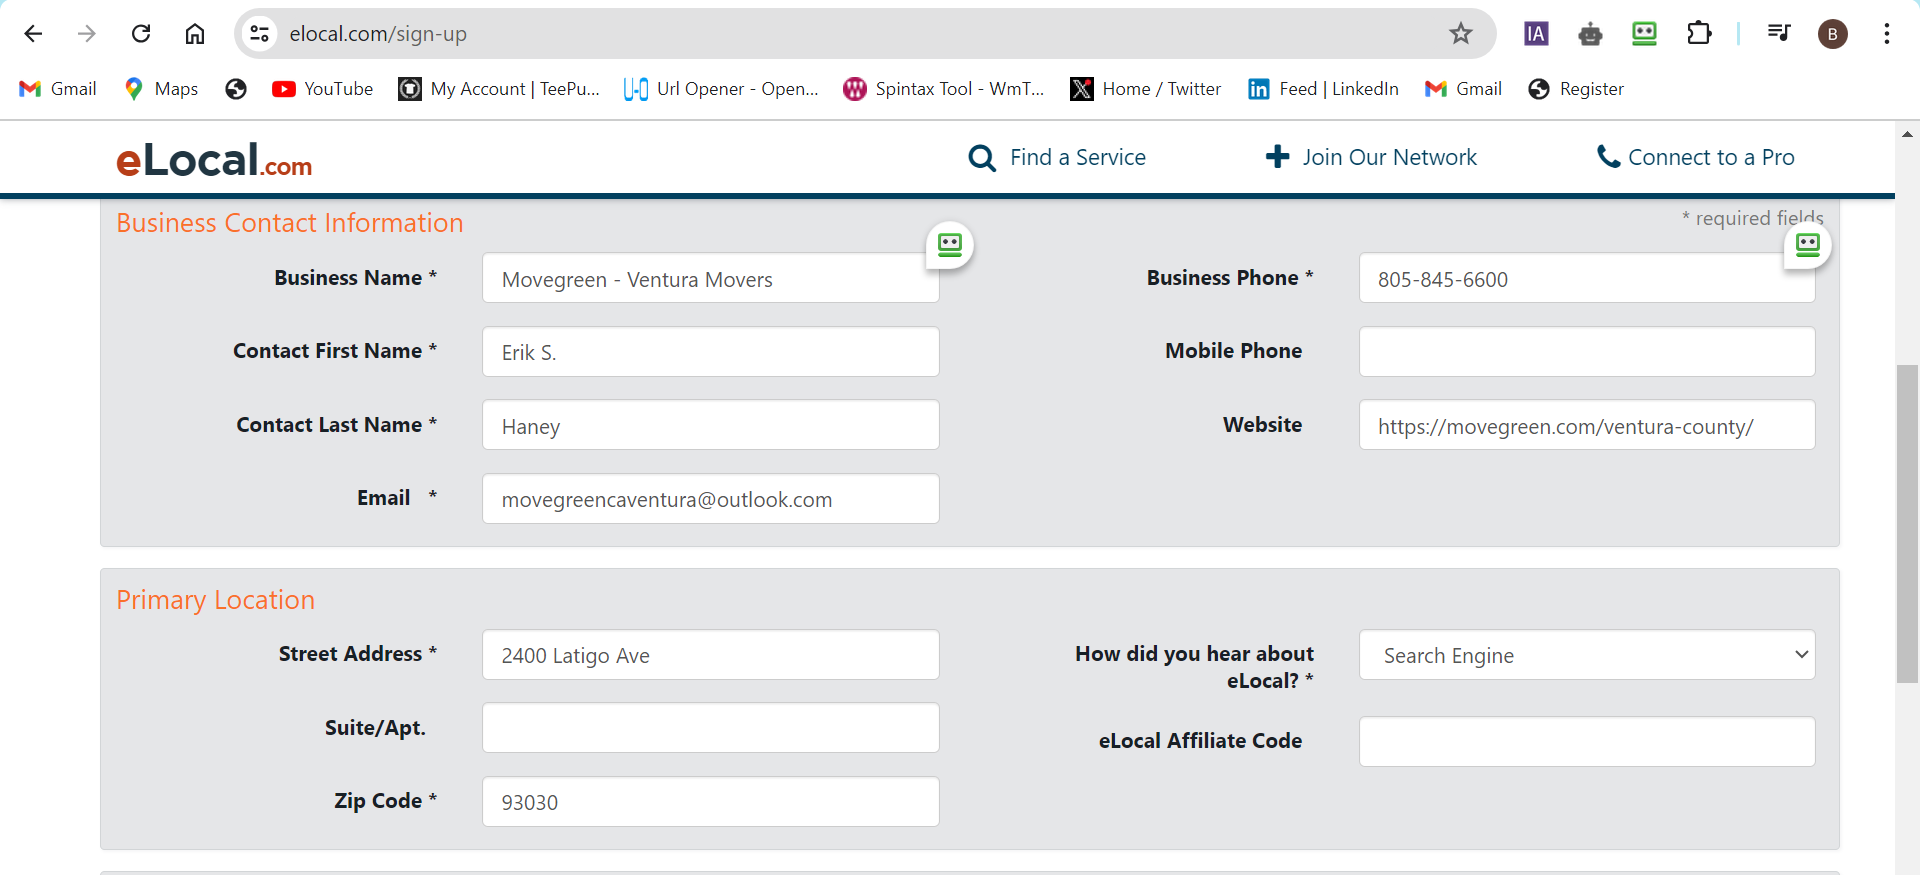Open the Url Opener bookmark
Viewport: 1920px width, 875px height.
click(x=721, y=89)
